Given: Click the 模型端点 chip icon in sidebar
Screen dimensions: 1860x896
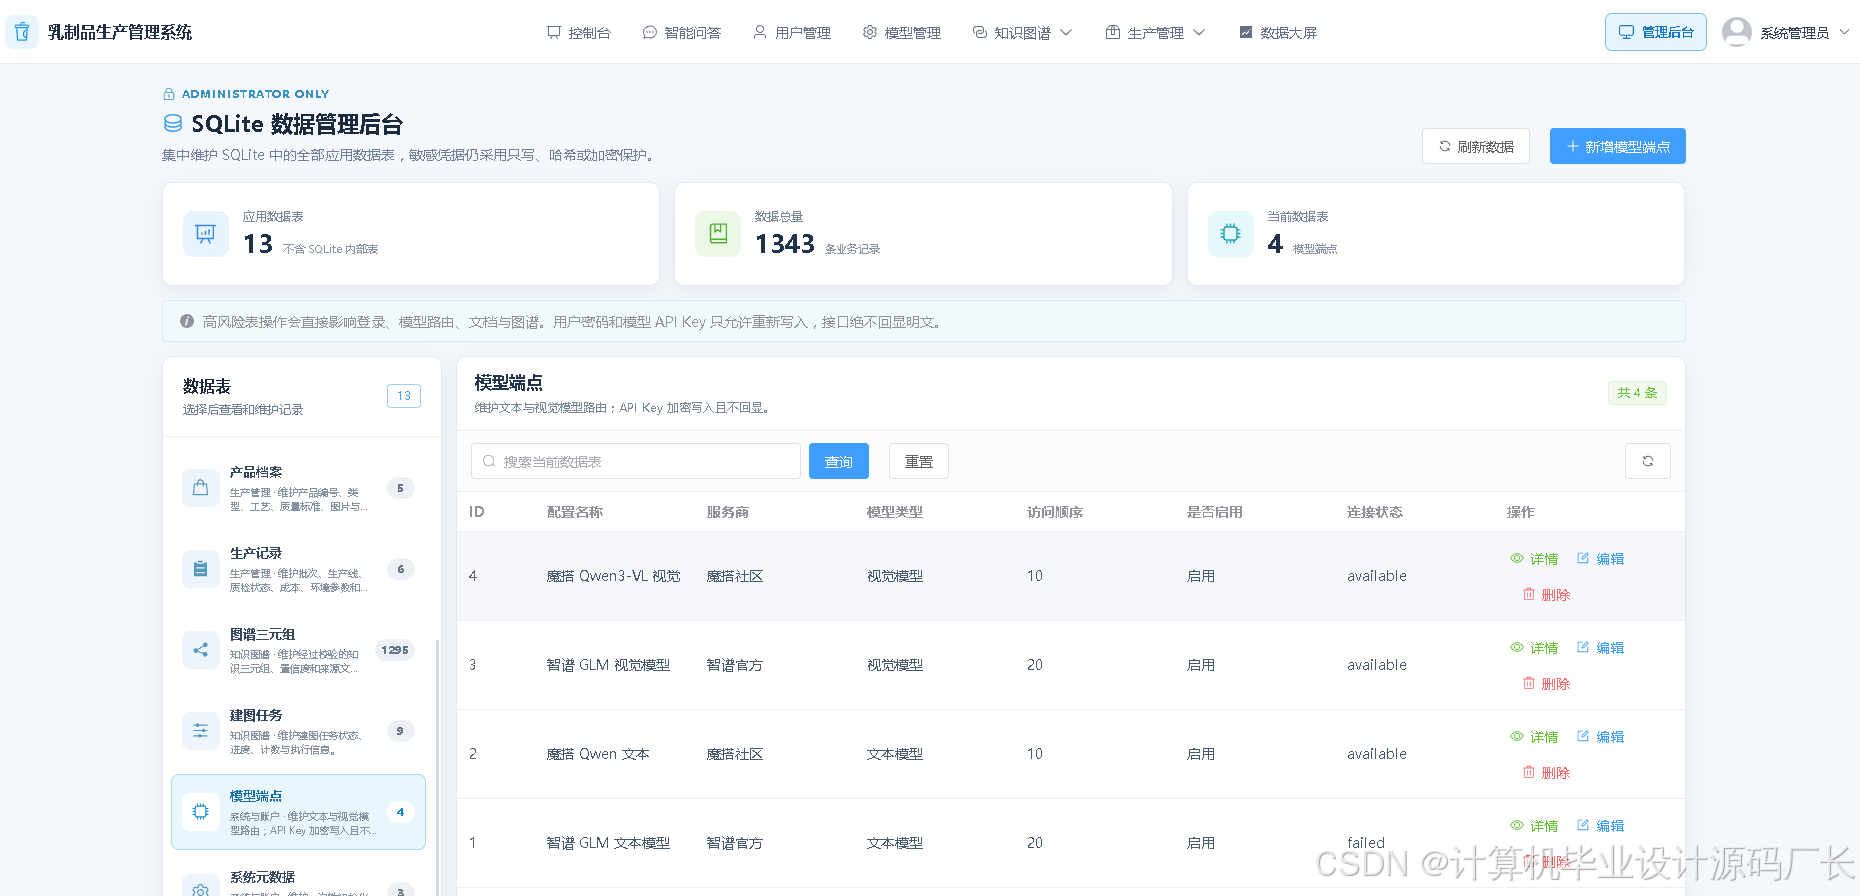Looking at the screenshot, I should (x=200, y=812).
